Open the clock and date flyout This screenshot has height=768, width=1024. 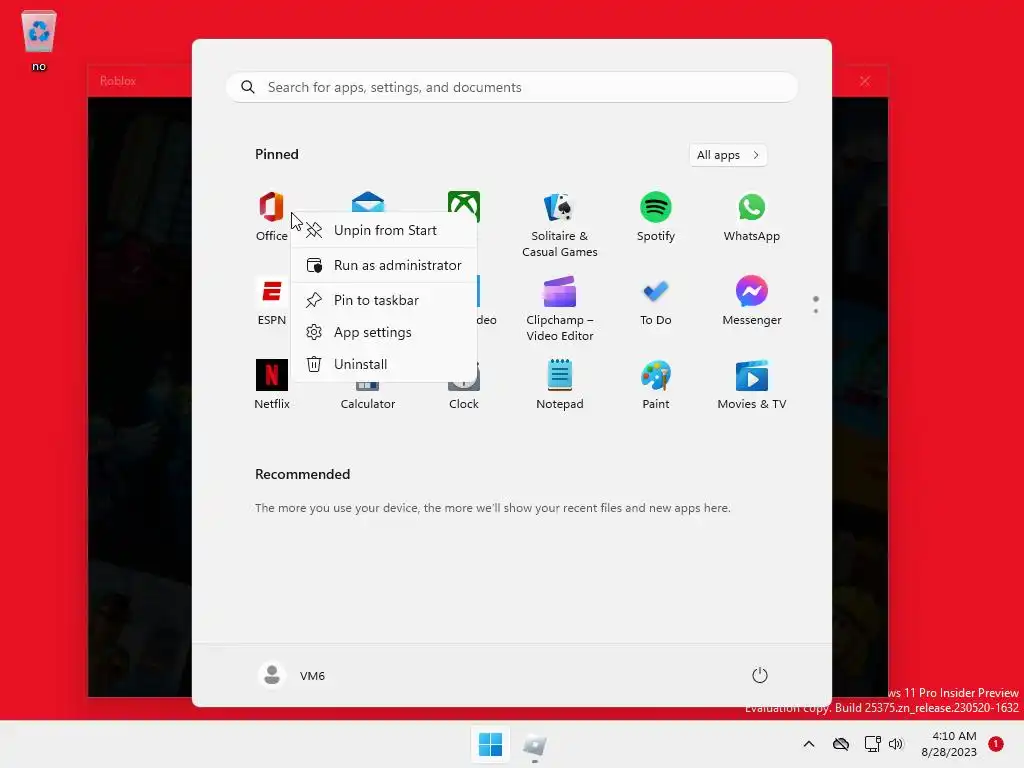click(949, 744)
